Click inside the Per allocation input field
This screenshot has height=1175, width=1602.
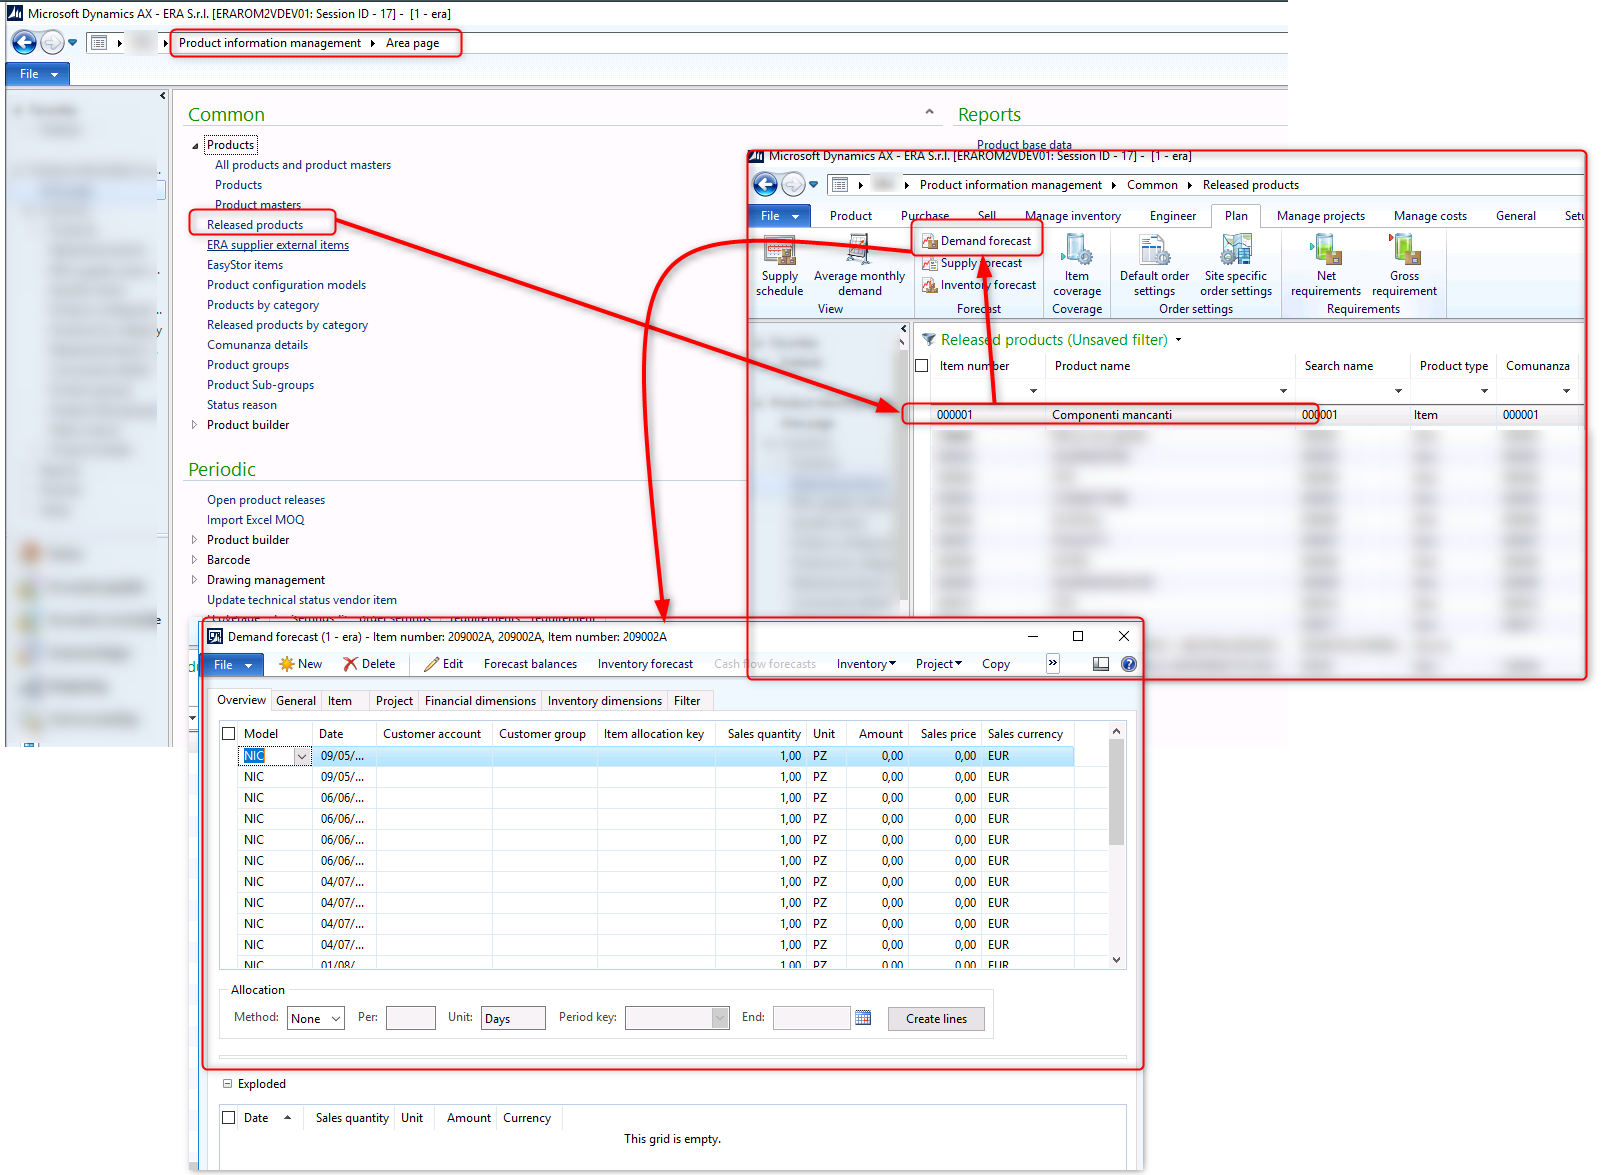(x=410, y=1017)
